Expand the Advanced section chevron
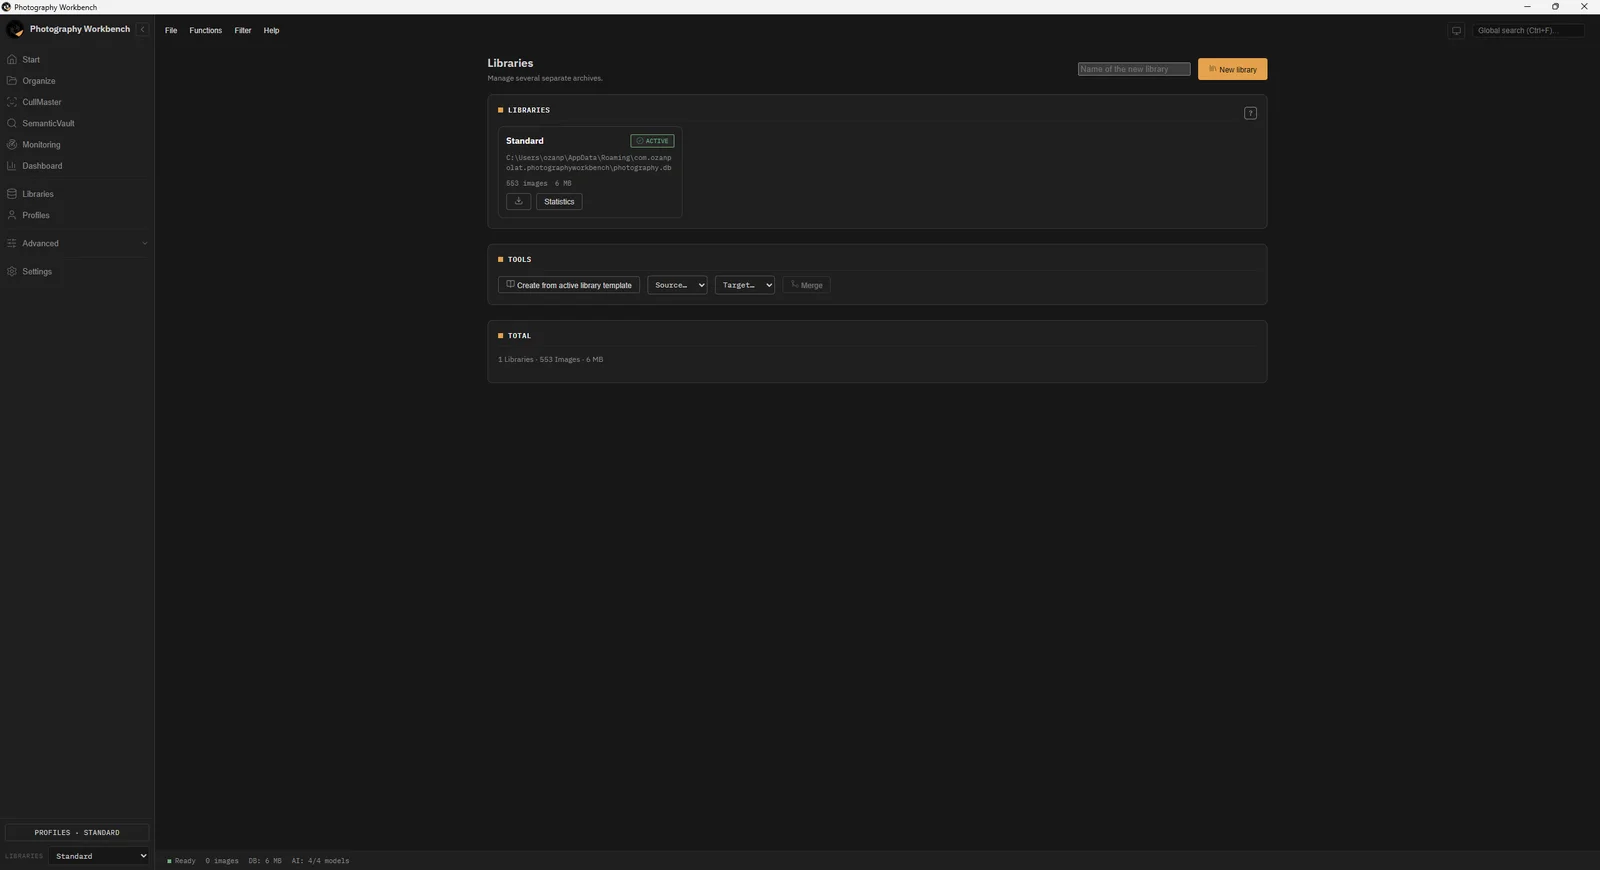Image resolution: width=1600 pixels, height=870 pixels. click(144, 243)
